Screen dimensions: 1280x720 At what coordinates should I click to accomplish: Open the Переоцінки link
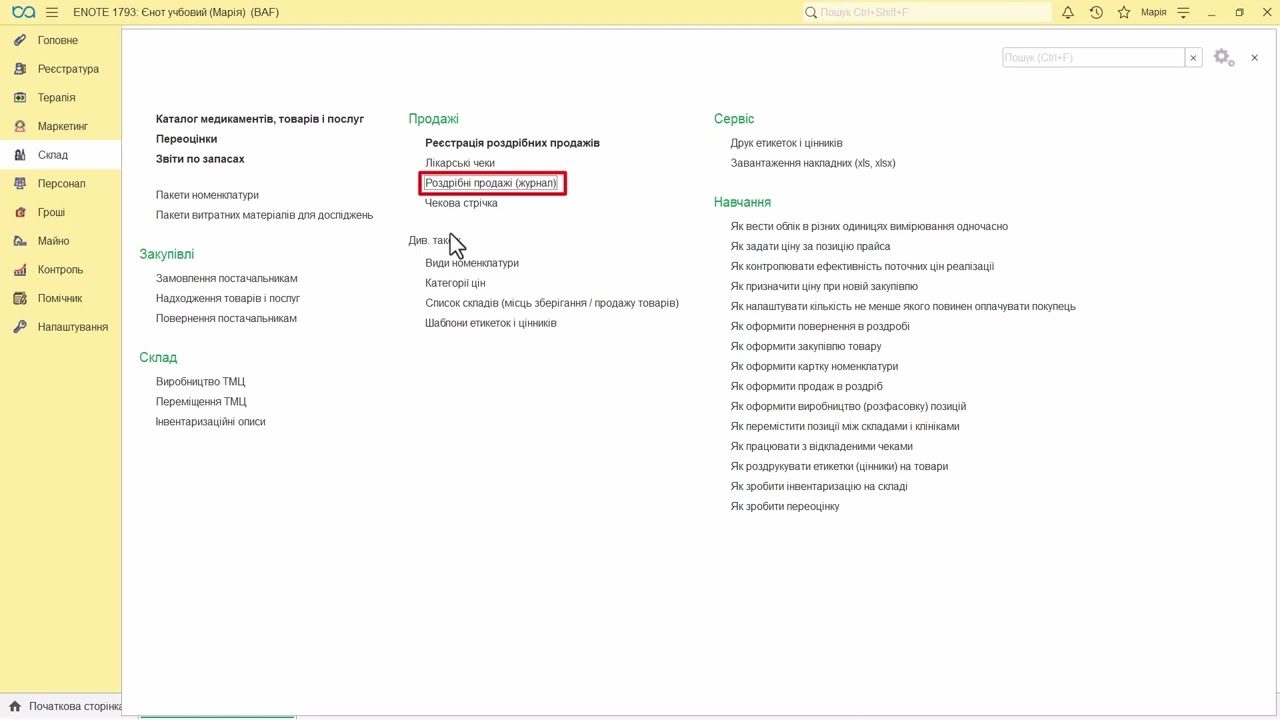point(186,139)
